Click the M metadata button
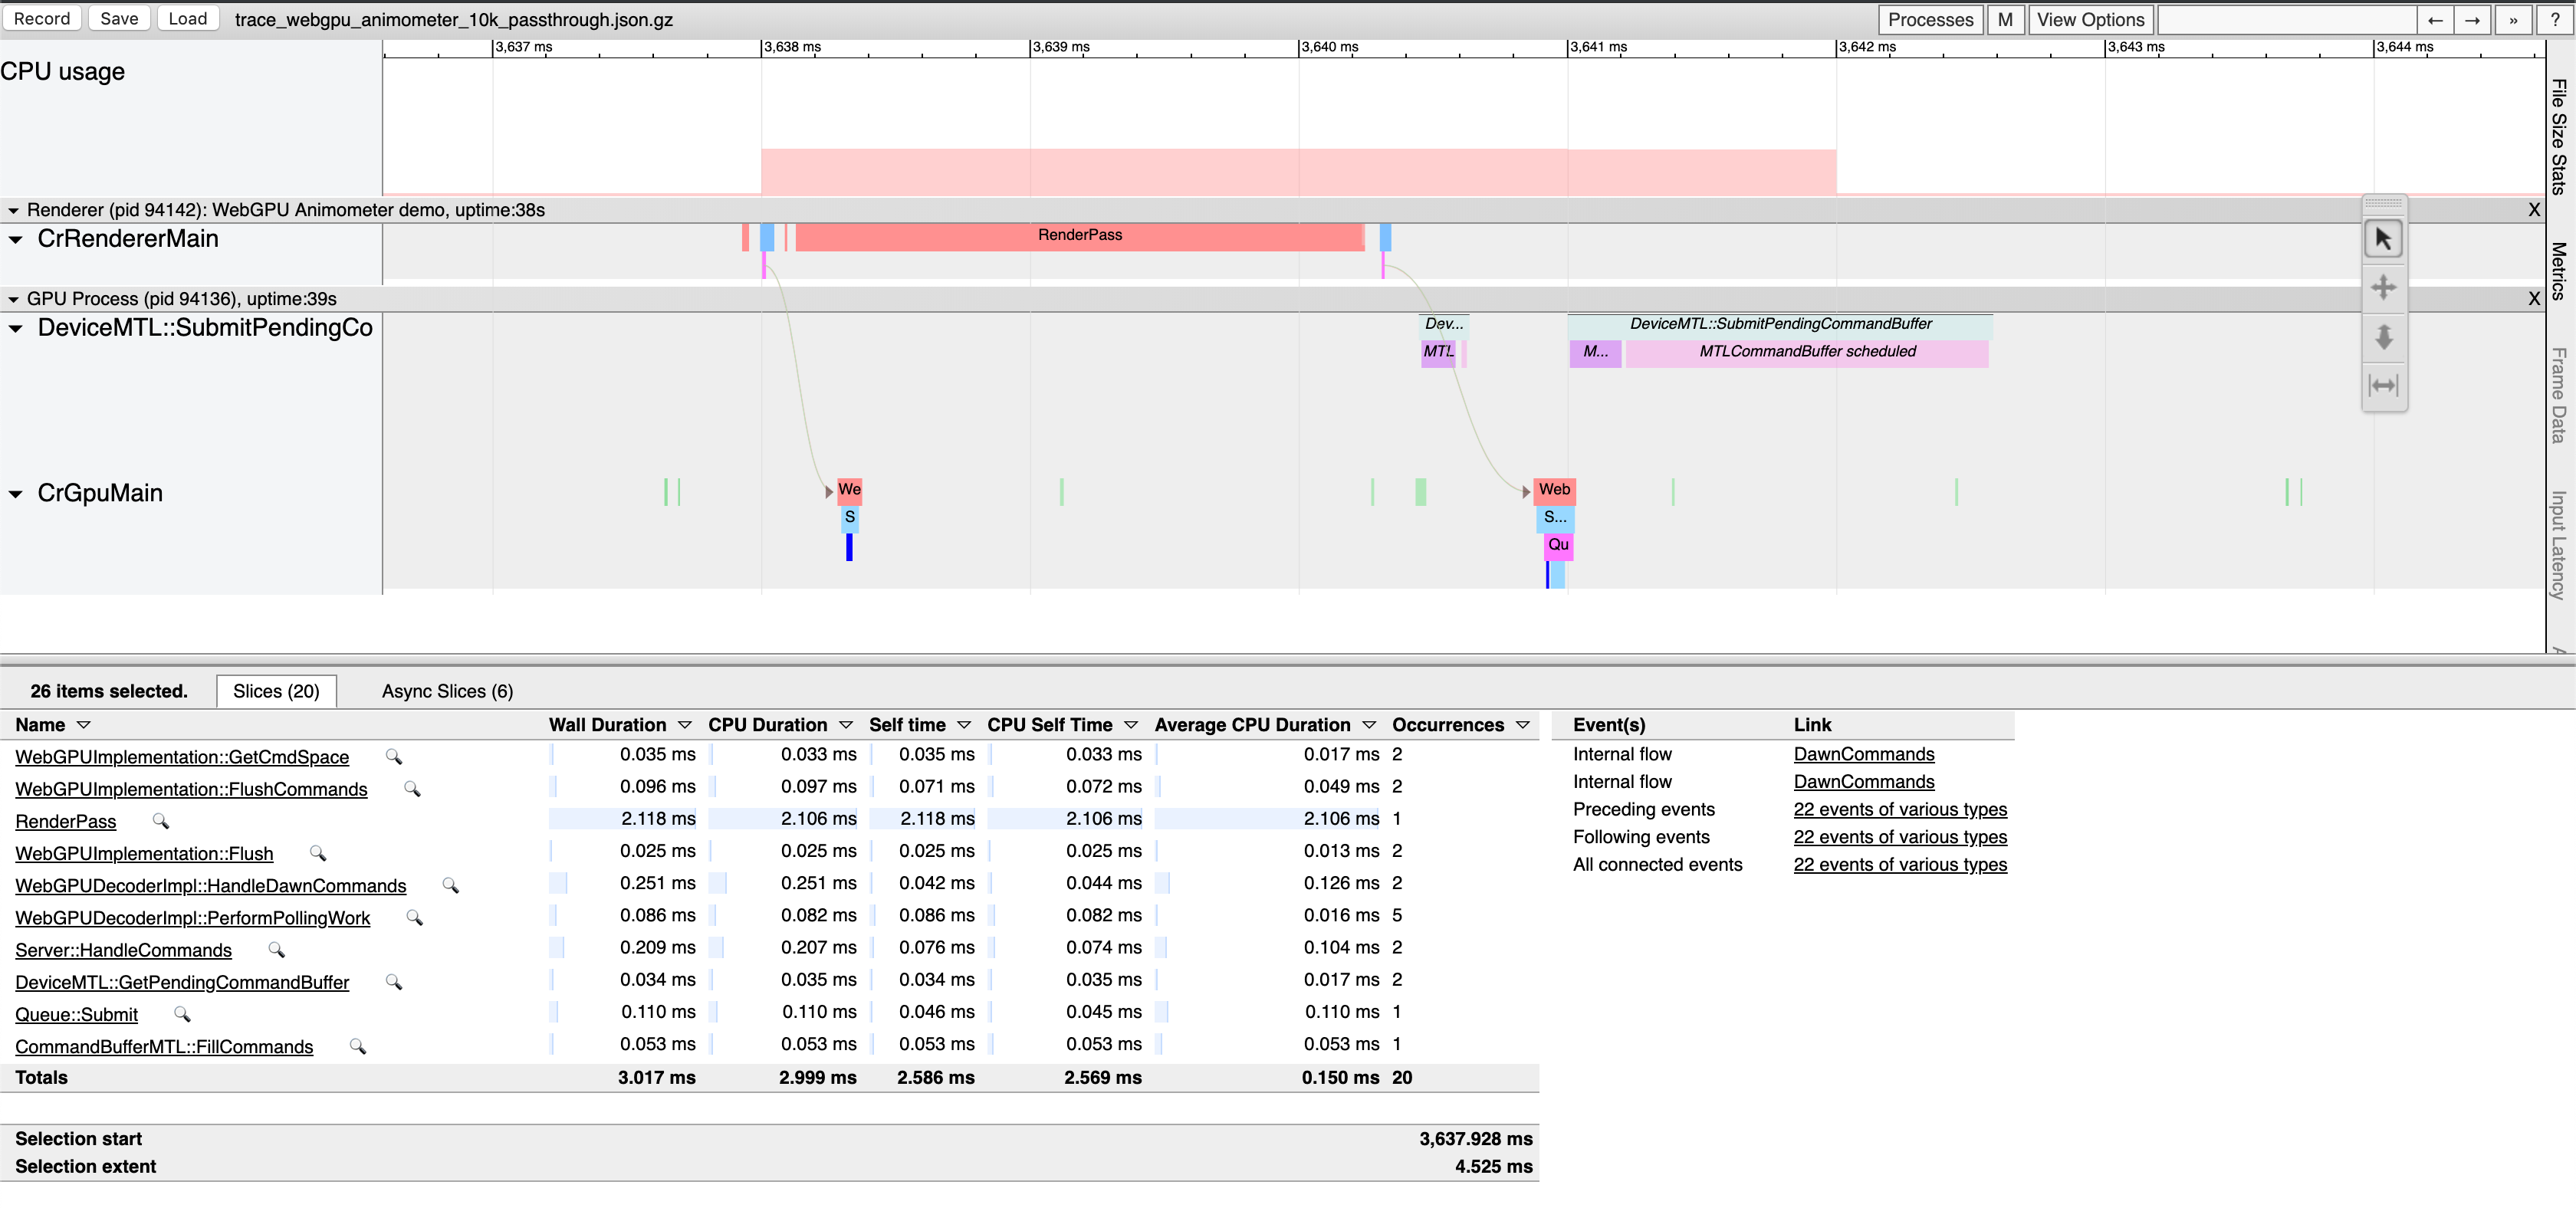The image size is (2576, 1208). click(x=2007, y=19)
